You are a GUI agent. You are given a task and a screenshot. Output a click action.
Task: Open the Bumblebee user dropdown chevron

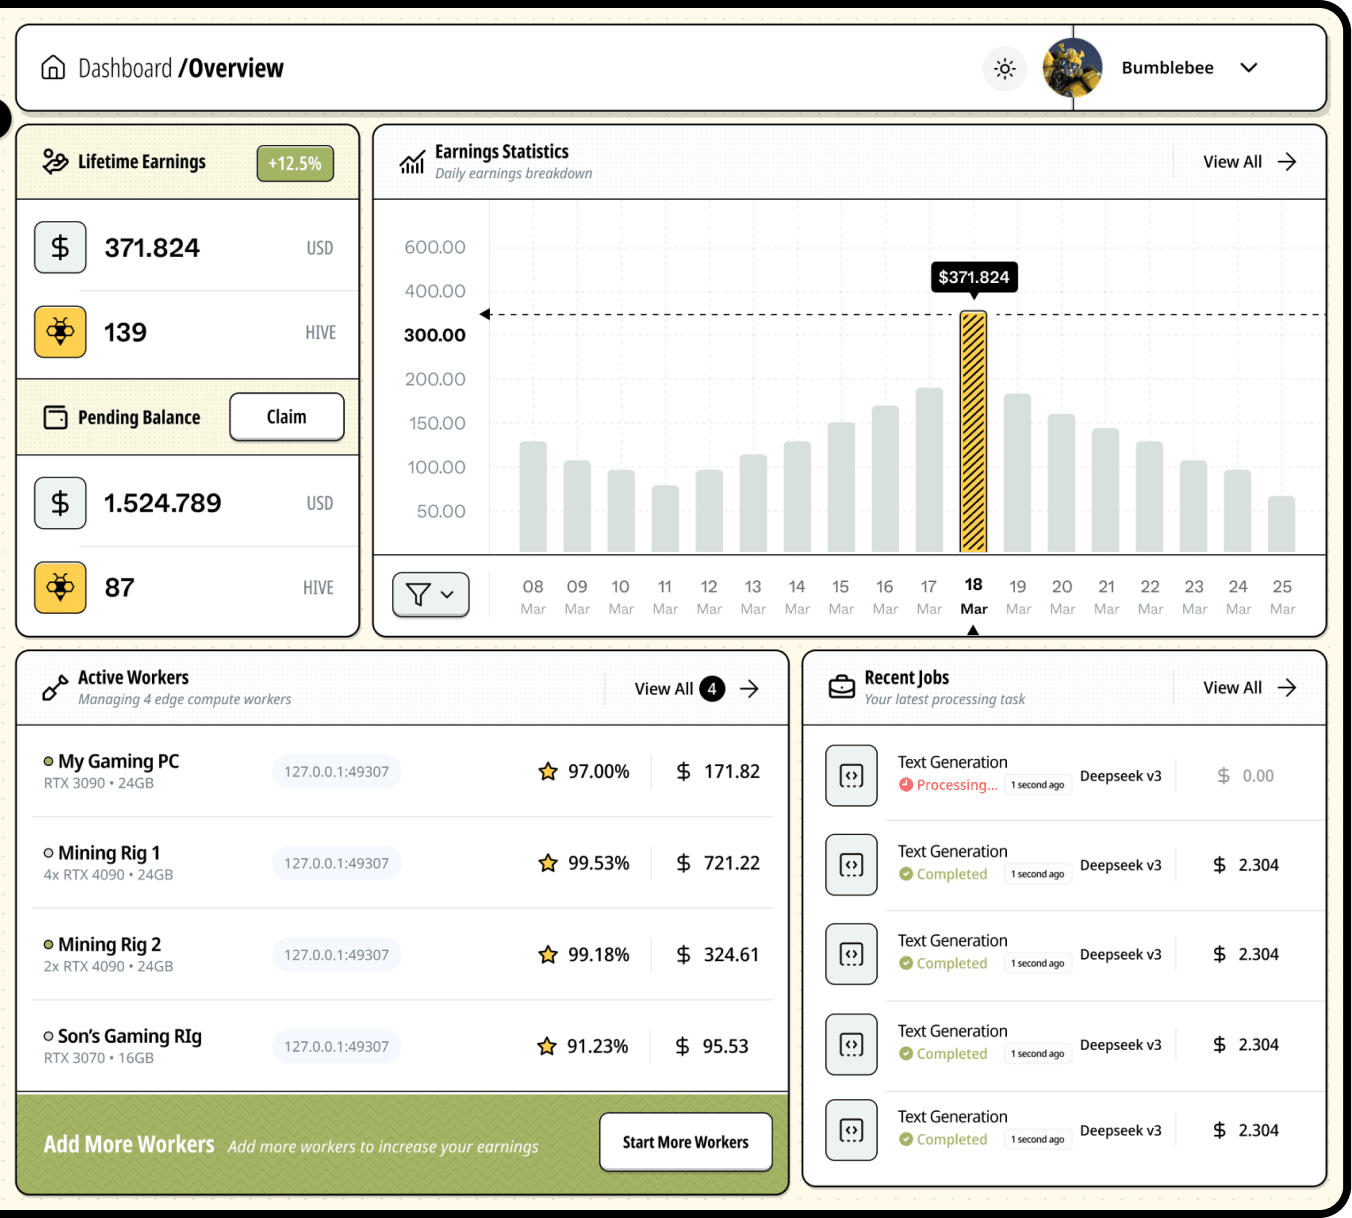coord(1248,68)
